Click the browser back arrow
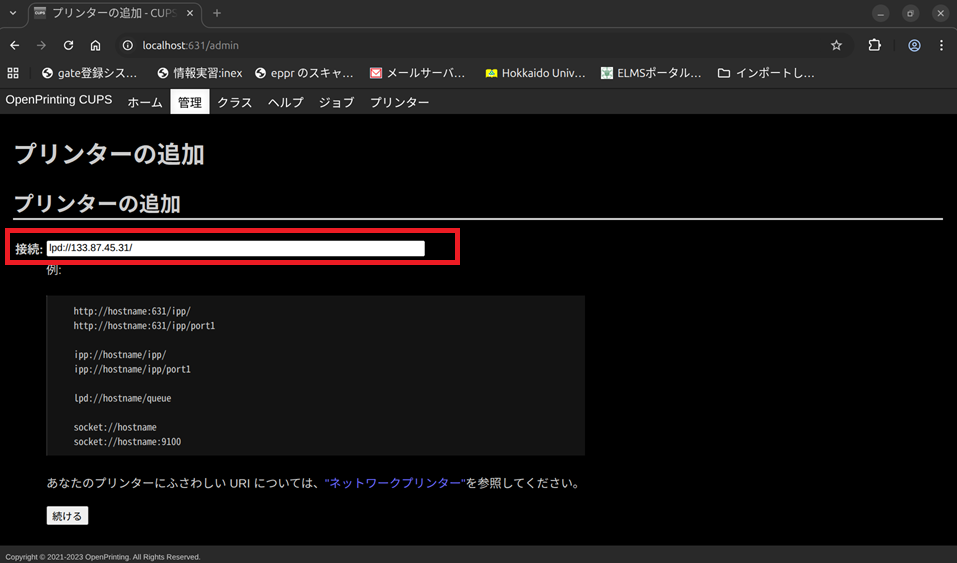The height and width of the screenshot is (563, 957). tap(14, 45)
